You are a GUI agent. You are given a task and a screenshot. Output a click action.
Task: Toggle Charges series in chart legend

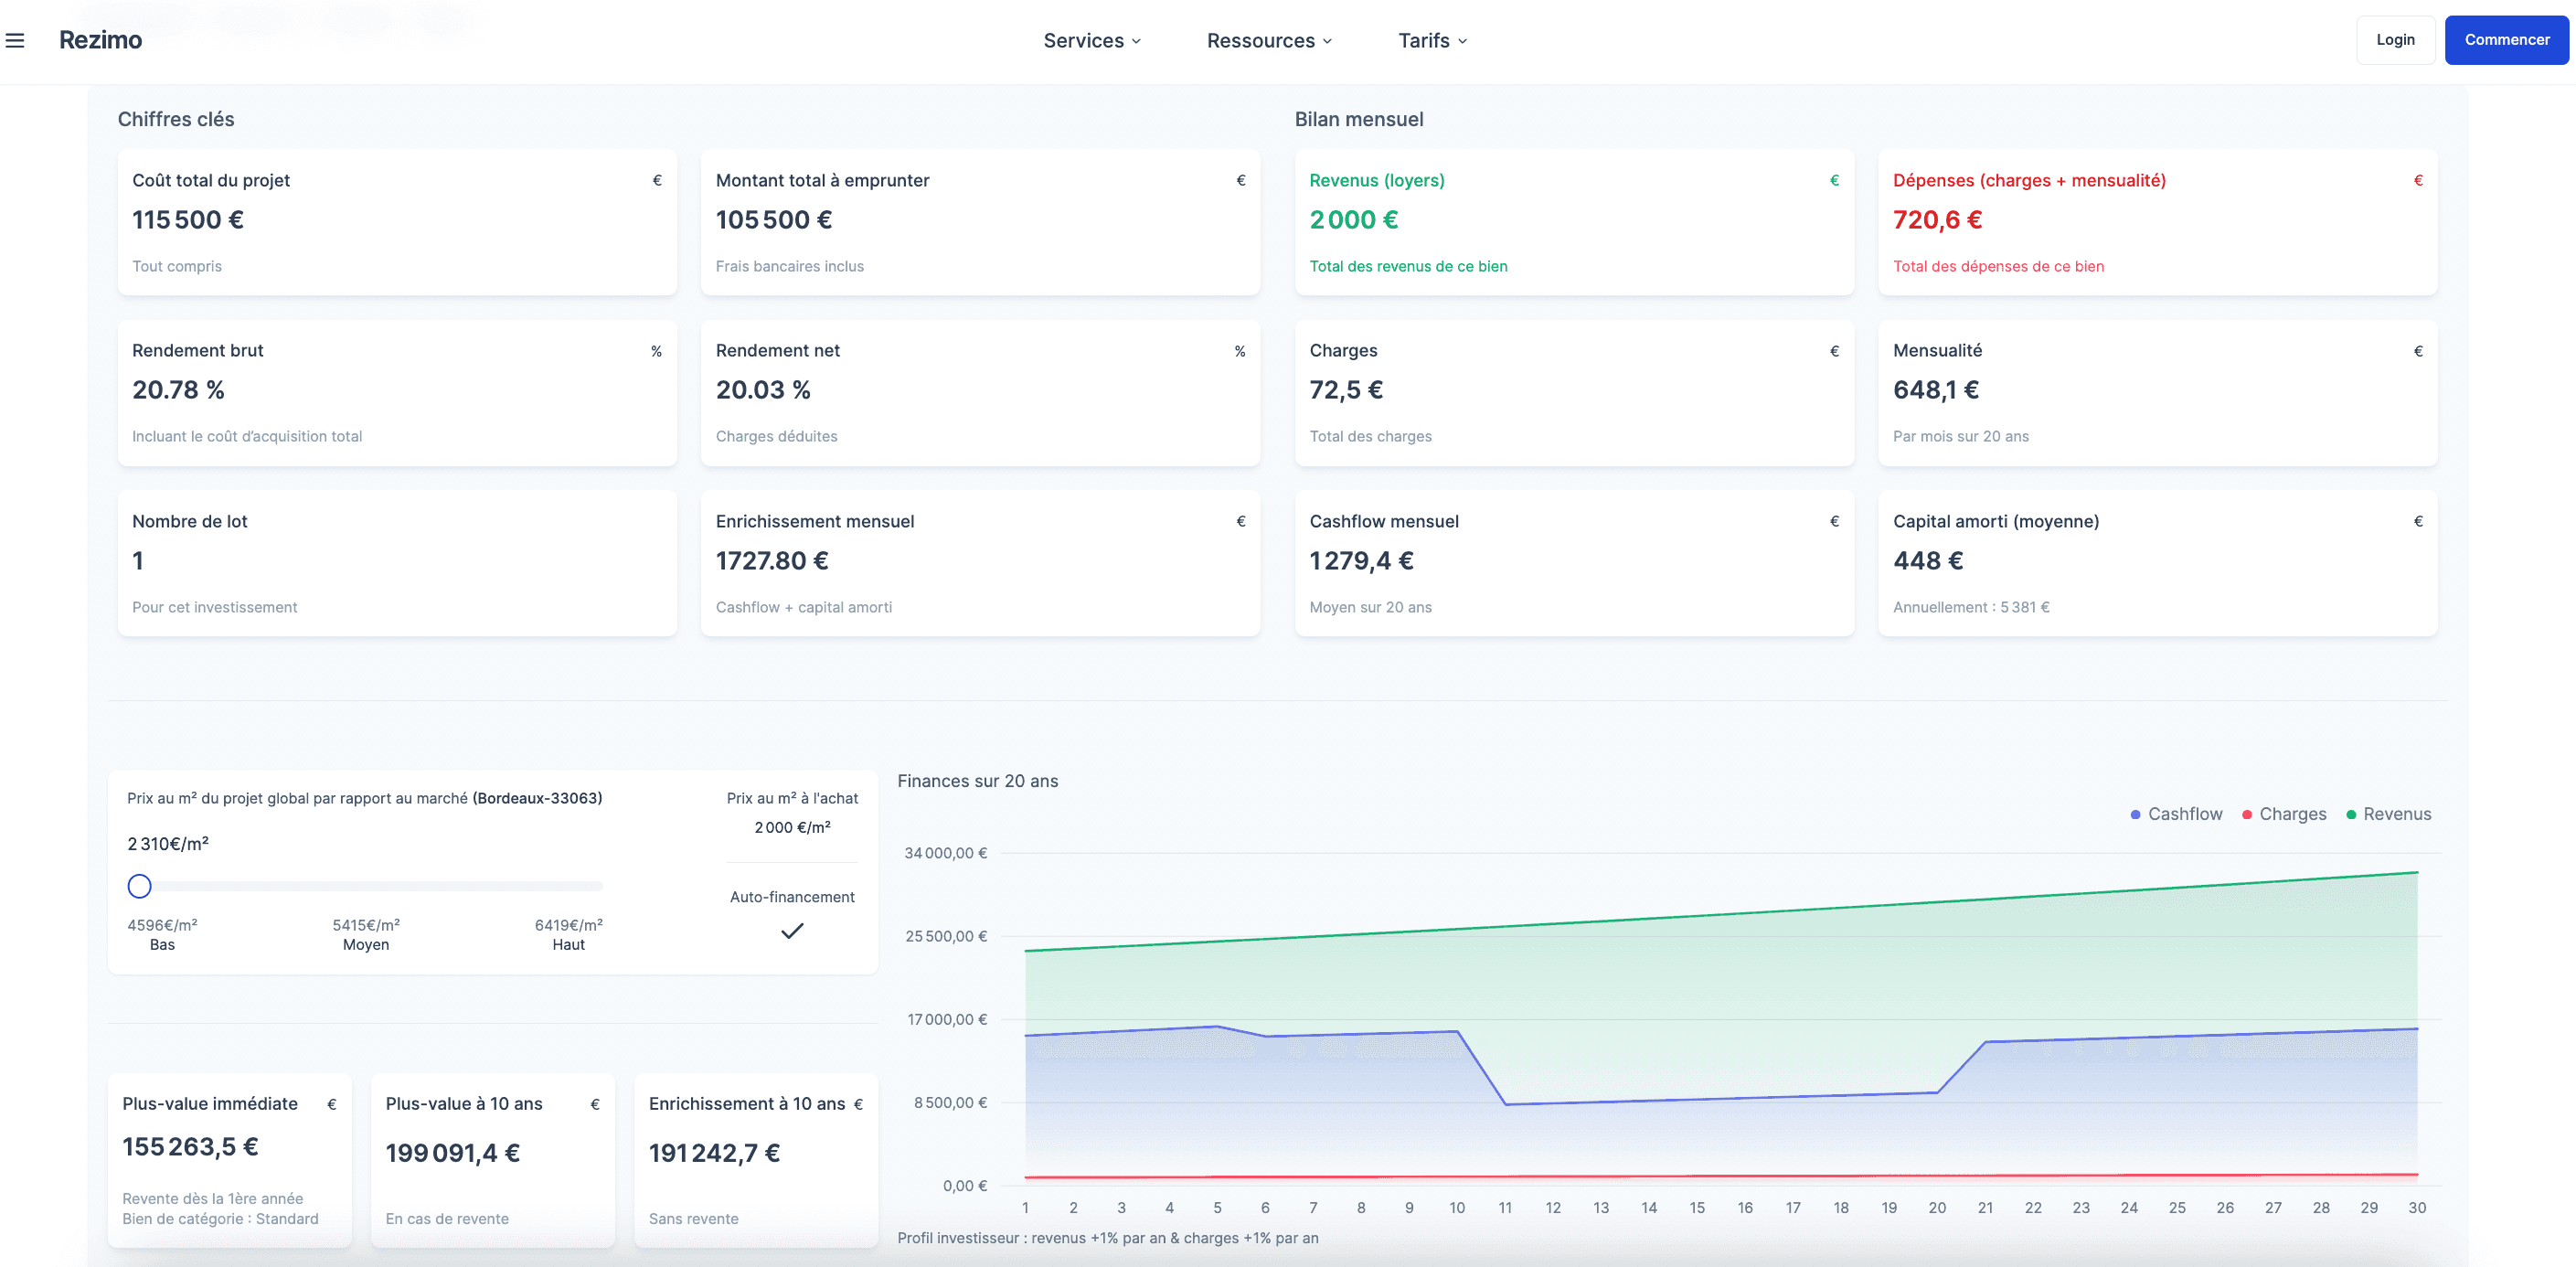coord(2284,814)
